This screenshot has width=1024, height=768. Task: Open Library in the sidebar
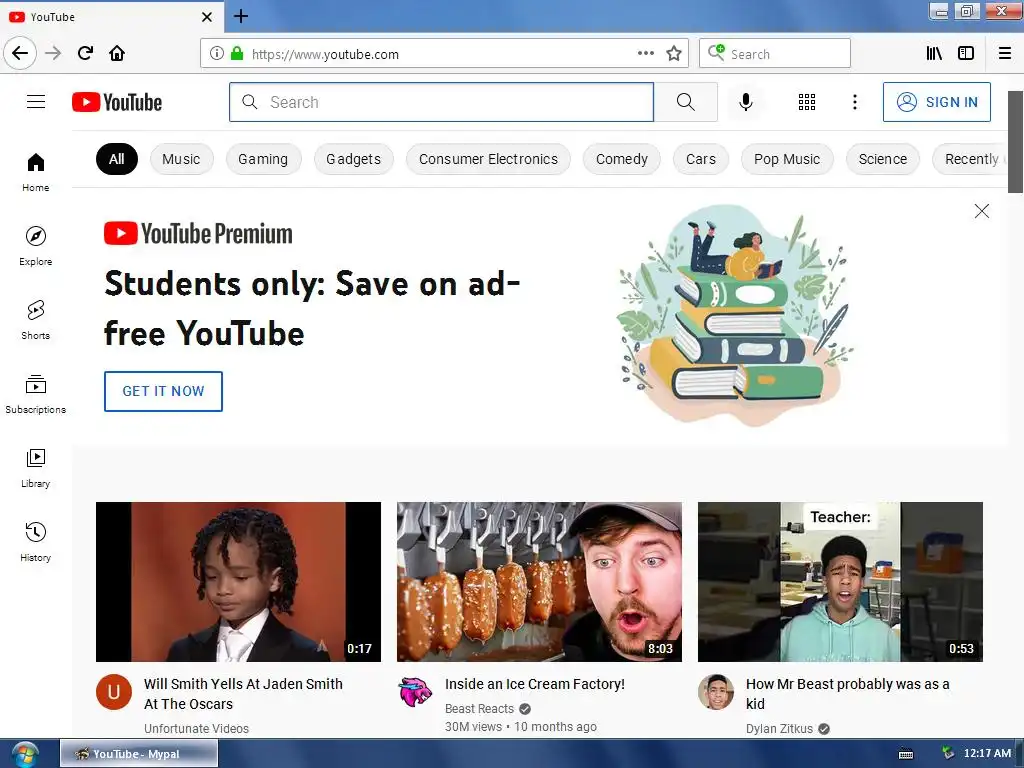click(36, 468)
